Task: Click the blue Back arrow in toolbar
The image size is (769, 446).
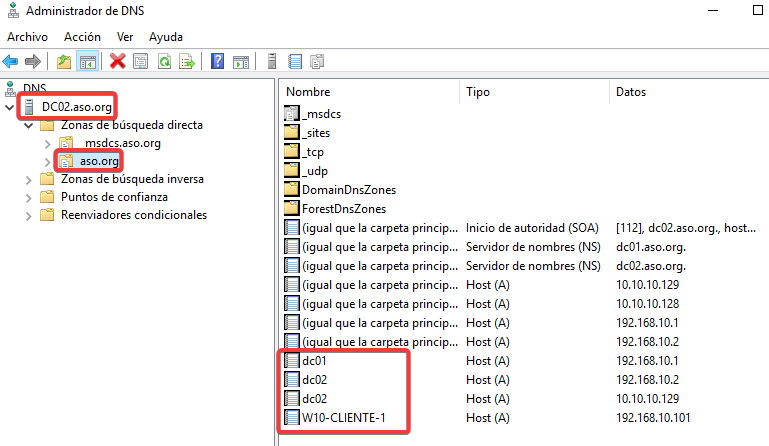Action: point(11,61)
